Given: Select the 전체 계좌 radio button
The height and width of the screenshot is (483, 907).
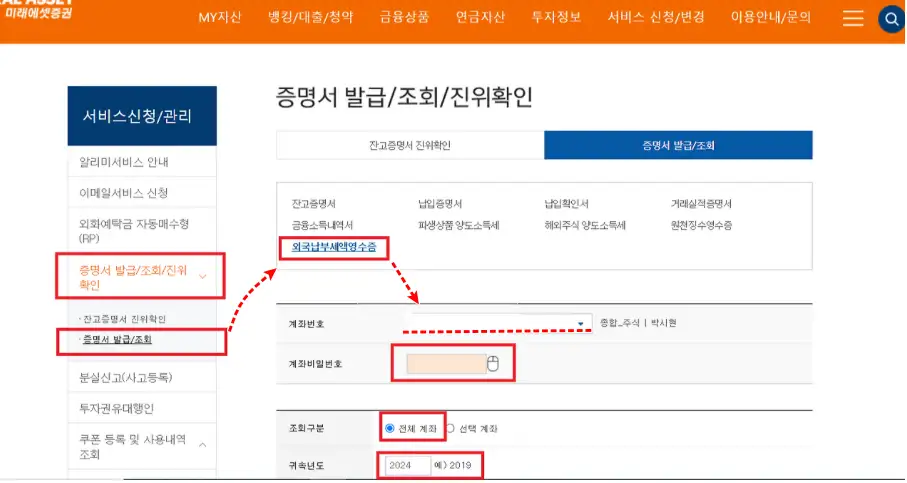Looking at the screenshot, I should coord(389,429).
